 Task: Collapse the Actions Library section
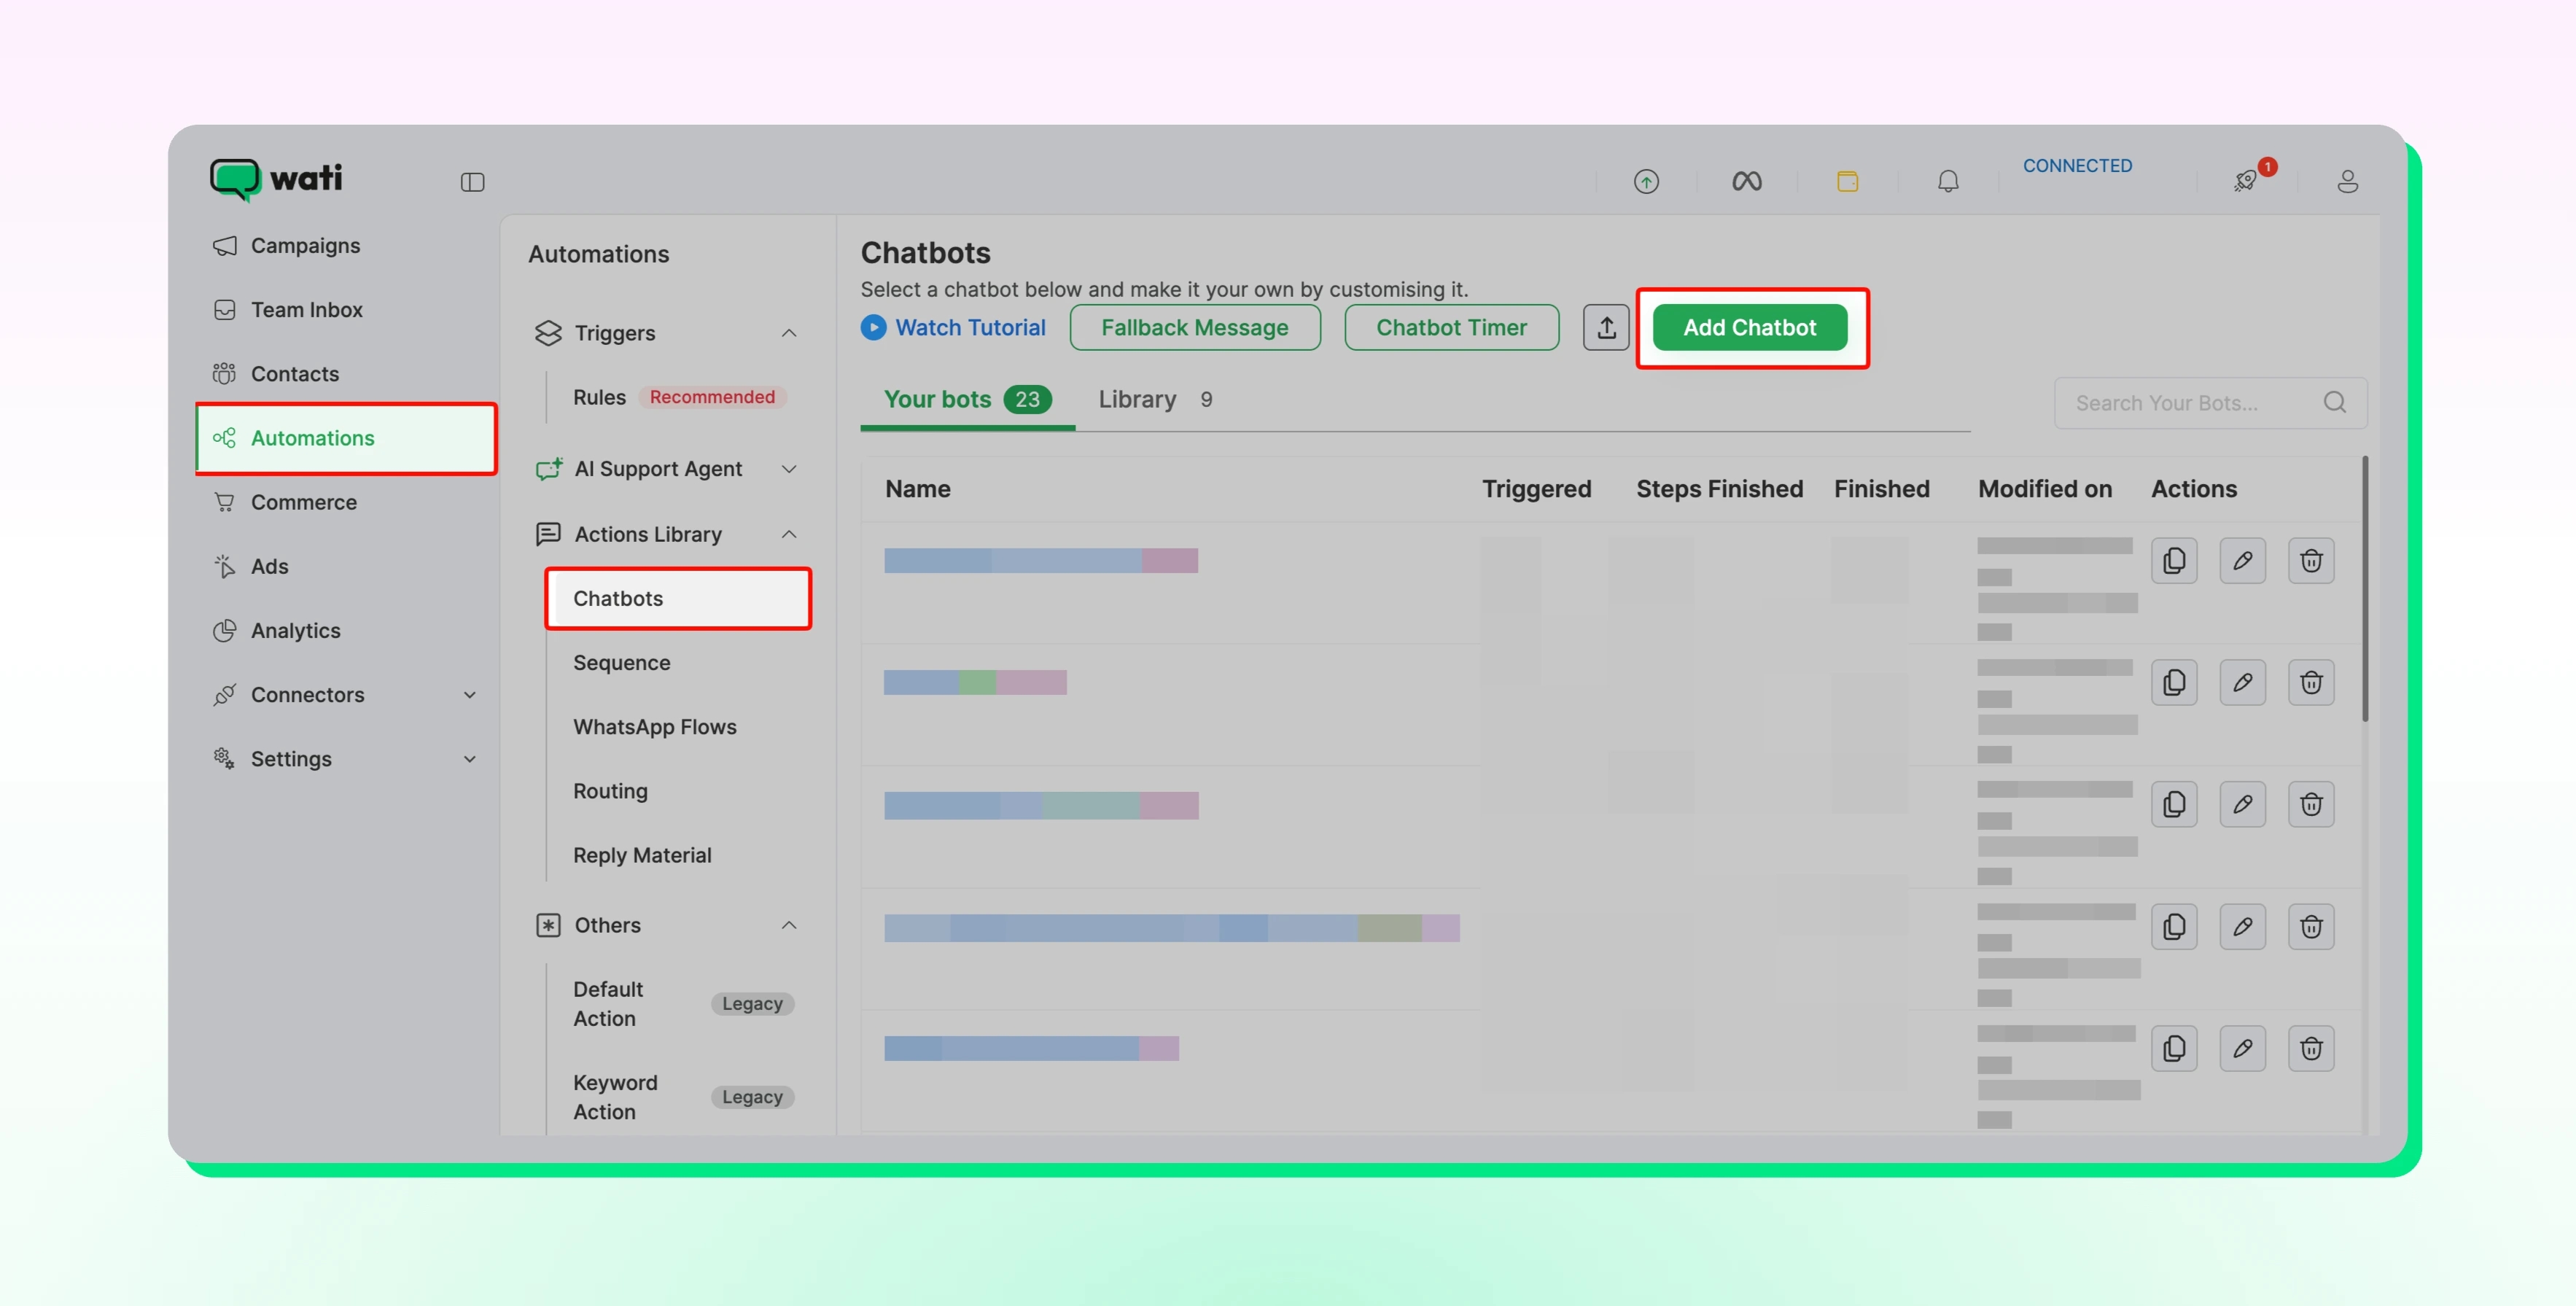click(x=789, y=534)
